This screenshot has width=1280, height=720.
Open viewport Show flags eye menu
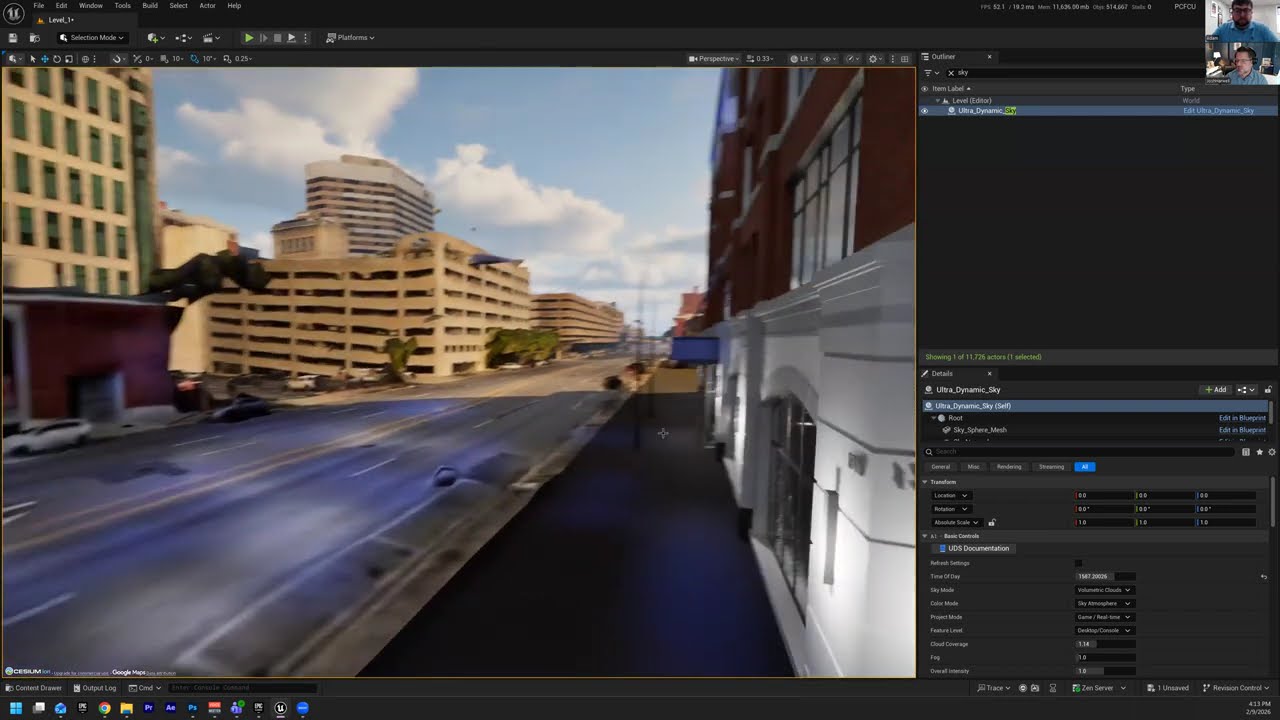click(x=829, y=59)
